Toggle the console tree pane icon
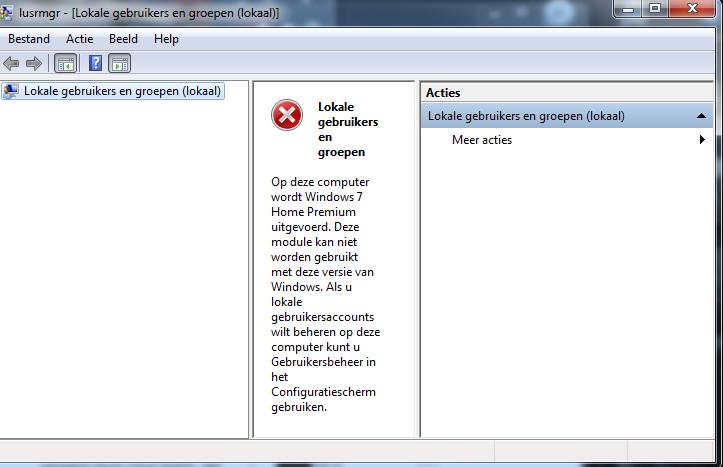This screenshot has width=723, height=467. (x=65, y=64)
